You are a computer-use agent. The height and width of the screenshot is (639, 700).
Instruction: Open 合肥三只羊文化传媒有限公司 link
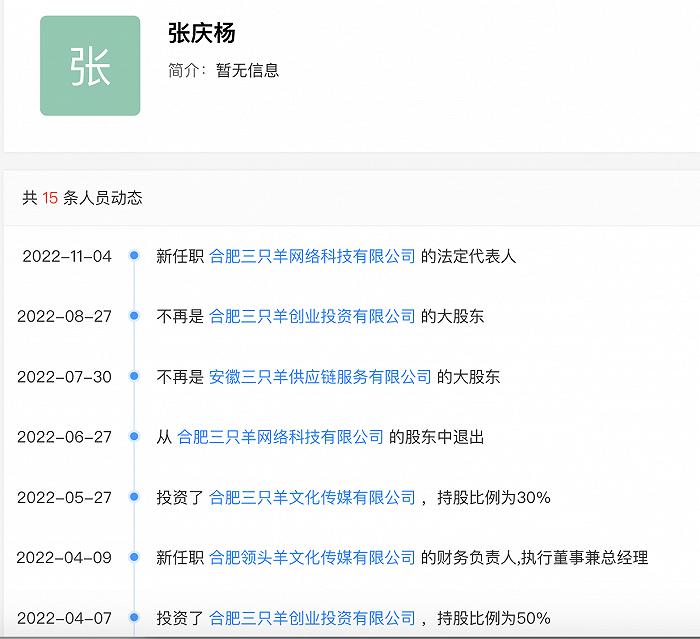coord(312,497)
